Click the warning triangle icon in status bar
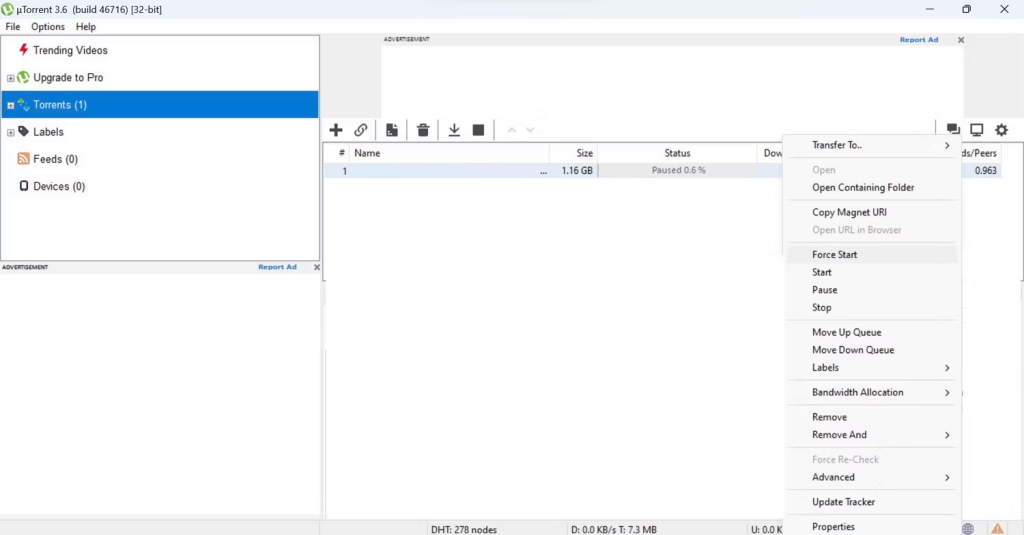The image size is (1024, 535). tap(997, 529)
